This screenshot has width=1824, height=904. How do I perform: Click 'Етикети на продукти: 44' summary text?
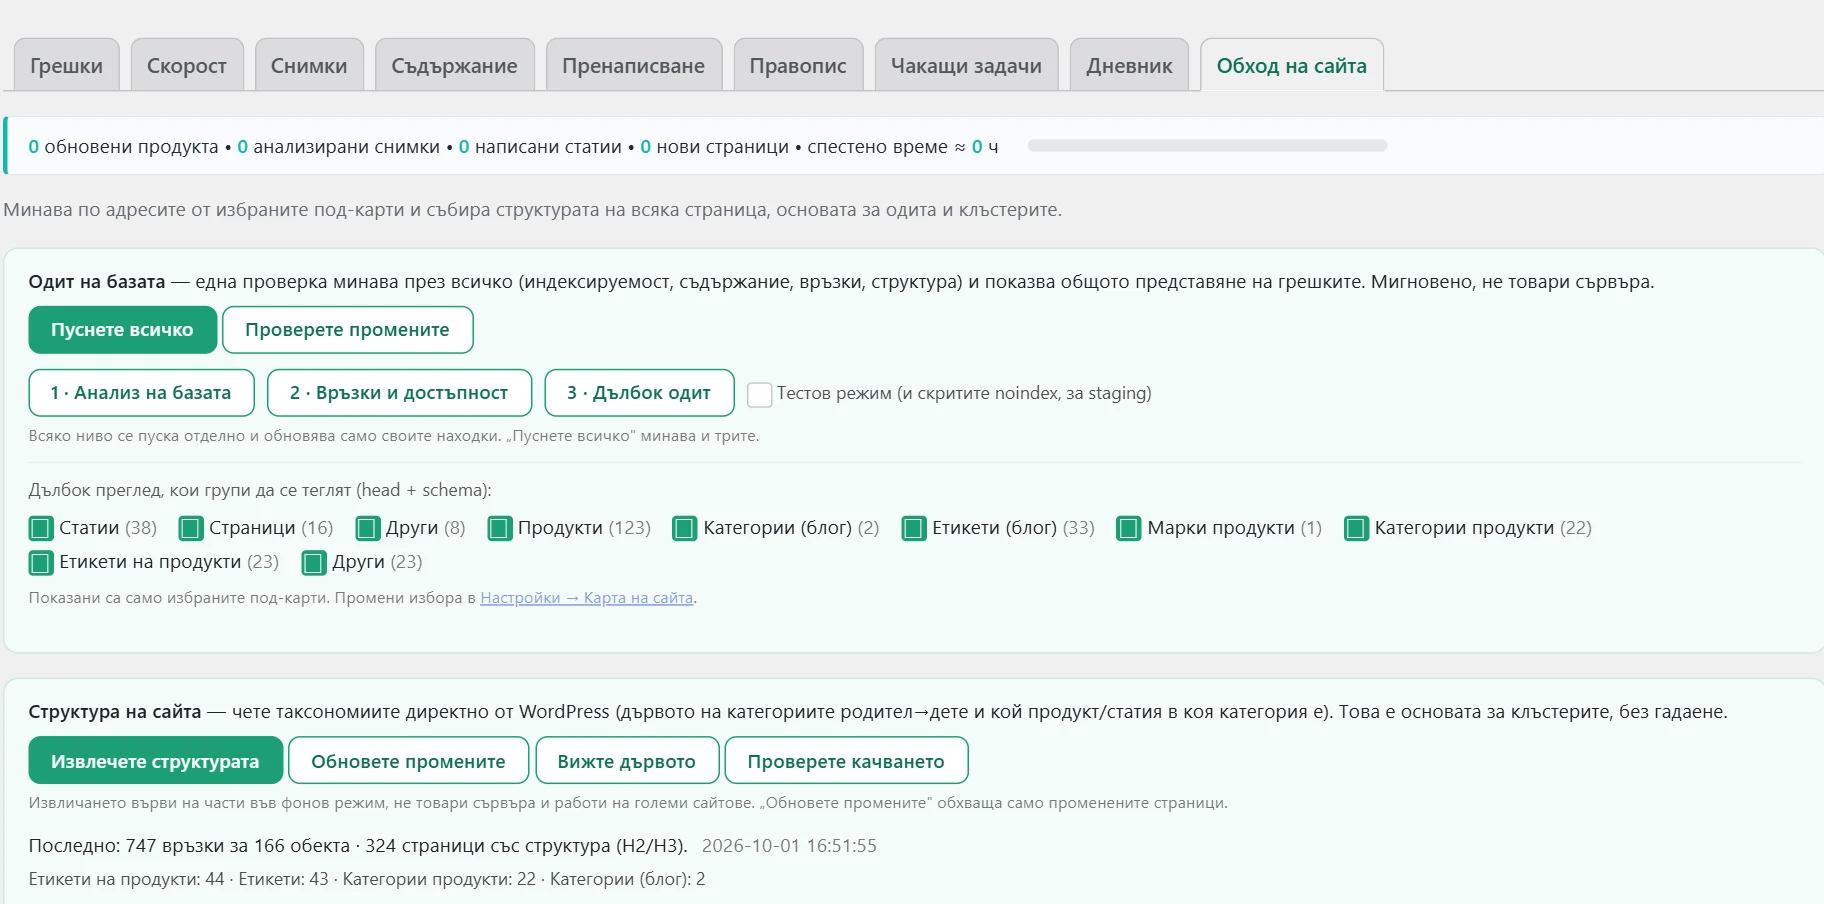(x=126, y=879)
